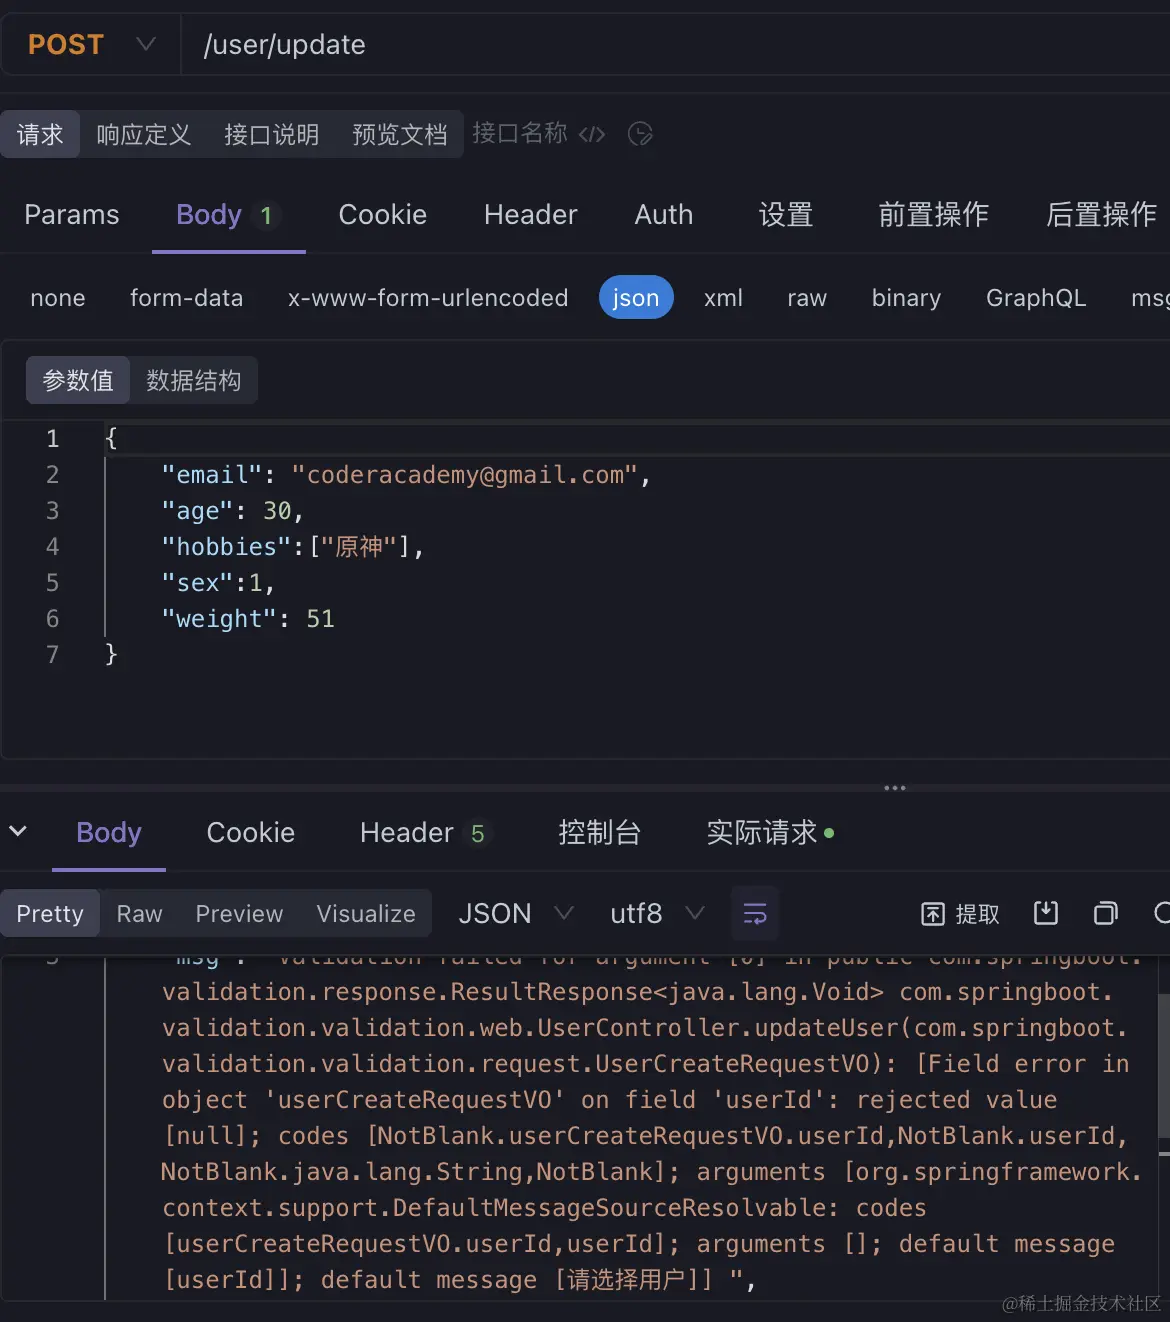Switch to the 请求 tab
1170x1322 pixels.
click(40, 134)
